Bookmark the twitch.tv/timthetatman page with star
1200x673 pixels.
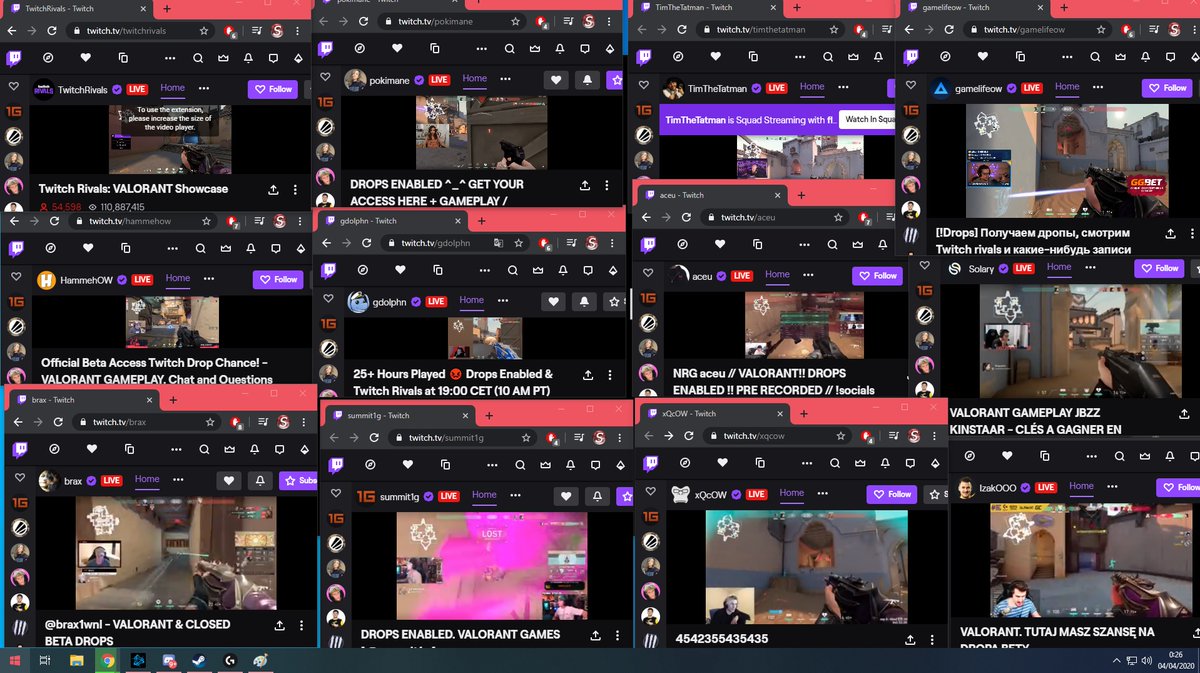[x=834, y=30]
